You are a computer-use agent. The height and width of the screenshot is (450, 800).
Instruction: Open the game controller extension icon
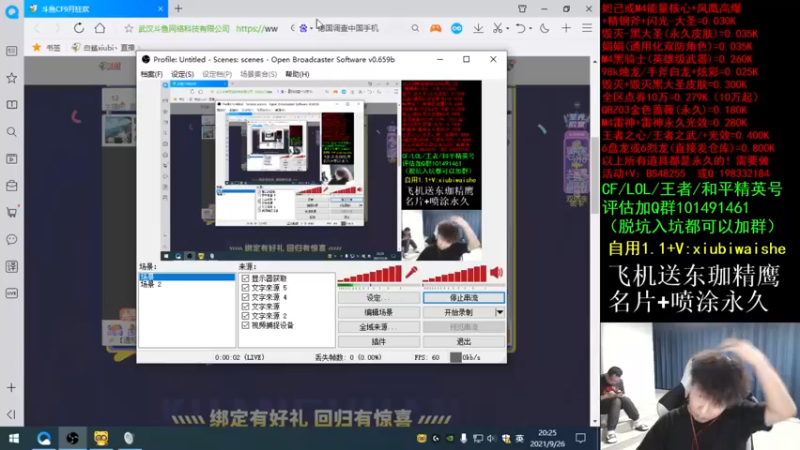pyautogui.click(x=435, y=29)
